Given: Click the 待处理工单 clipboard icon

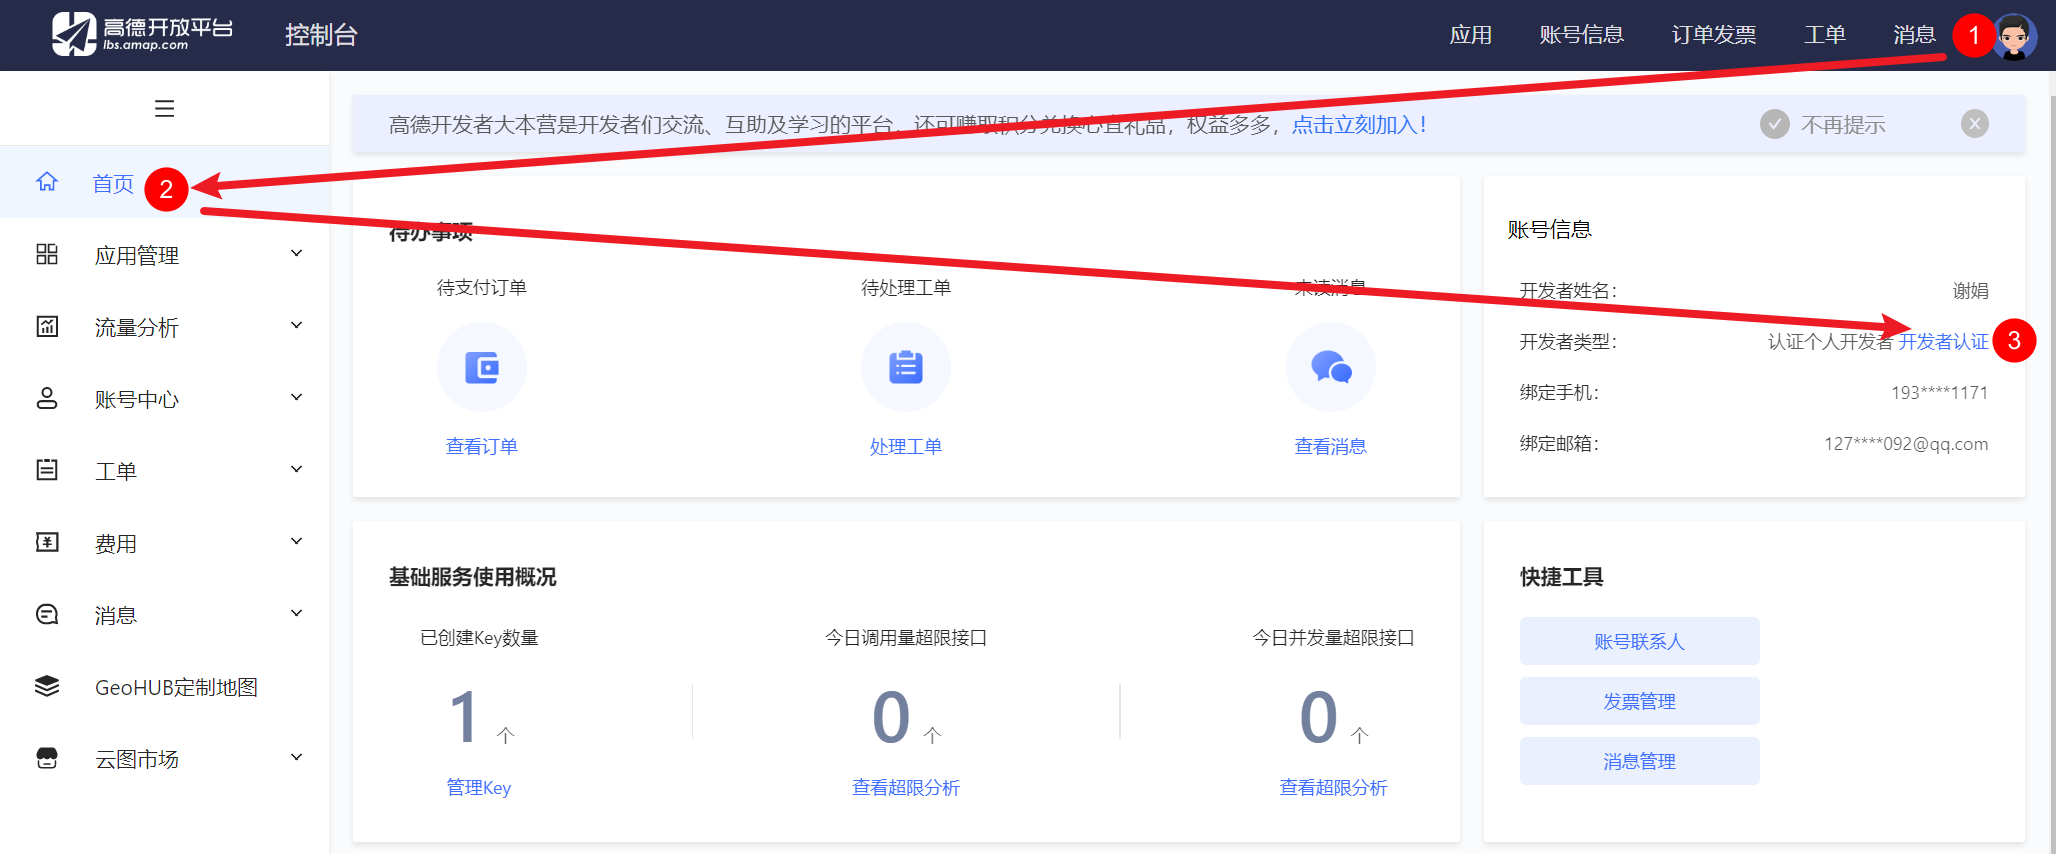Looking at the screenshot, I should (906, 367).
